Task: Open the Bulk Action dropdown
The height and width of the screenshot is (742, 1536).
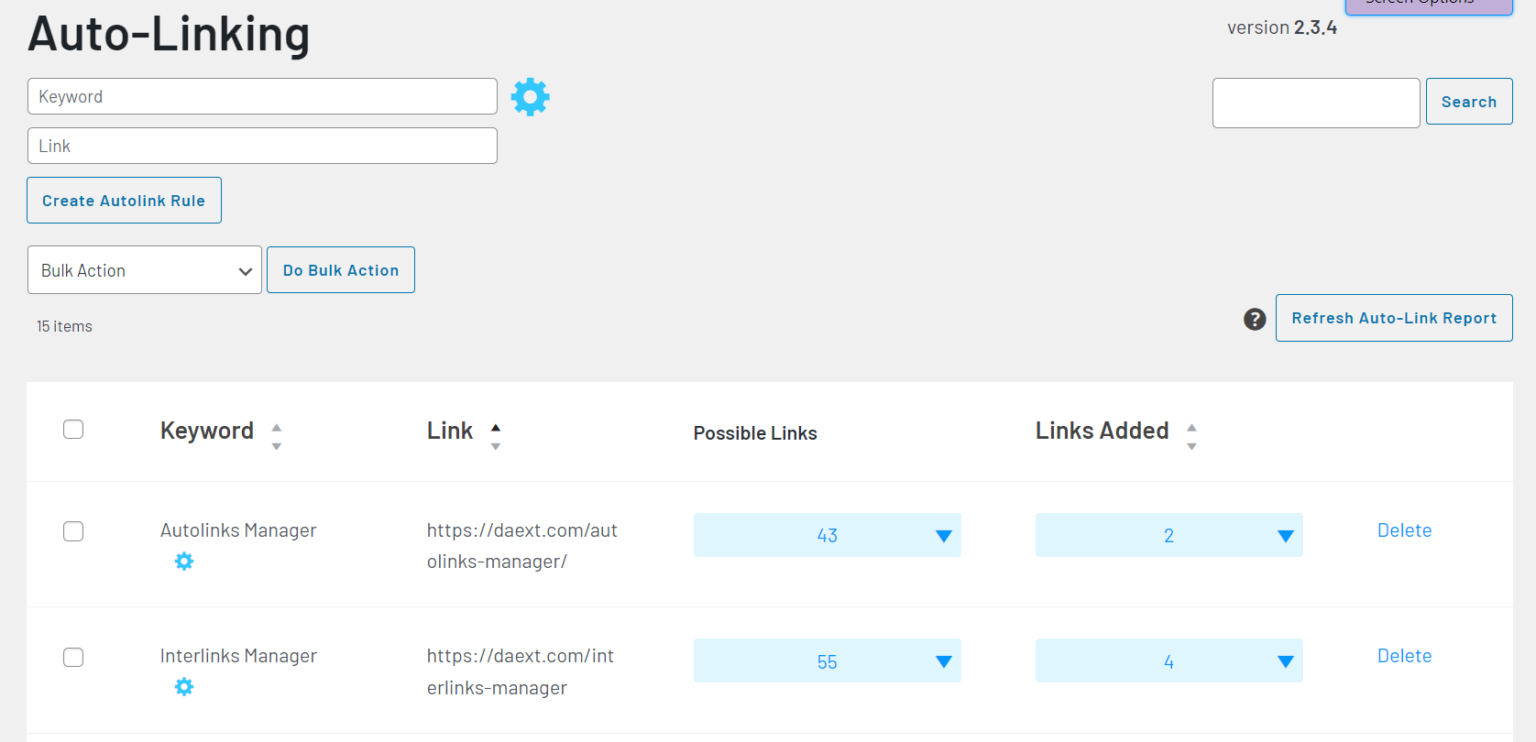Action: click(x=144, y=269)
